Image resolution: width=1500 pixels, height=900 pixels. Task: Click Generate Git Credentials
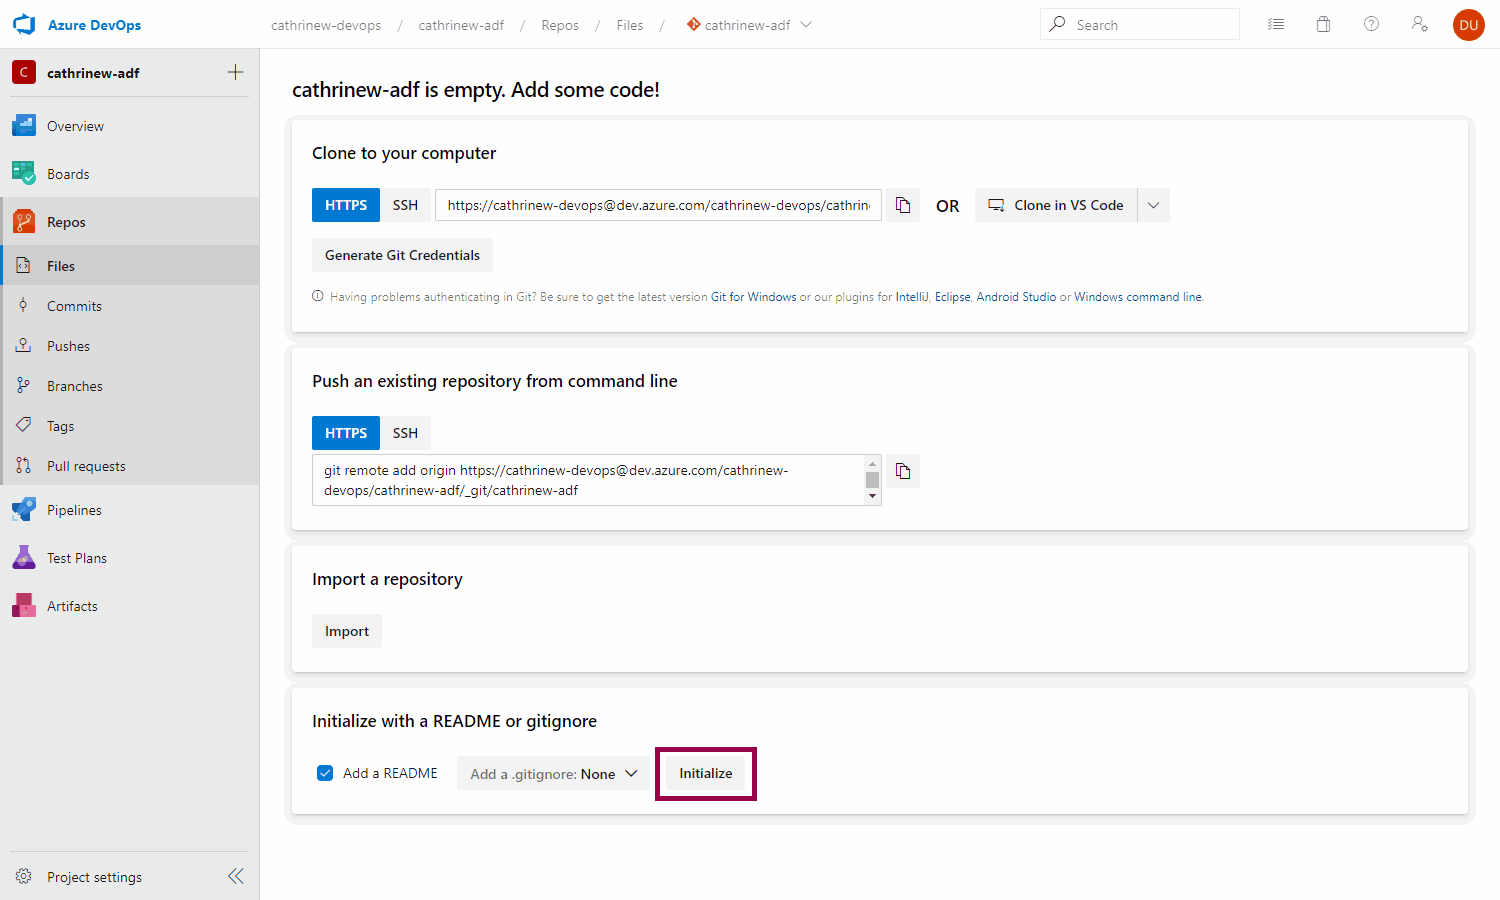click(402, 255)
